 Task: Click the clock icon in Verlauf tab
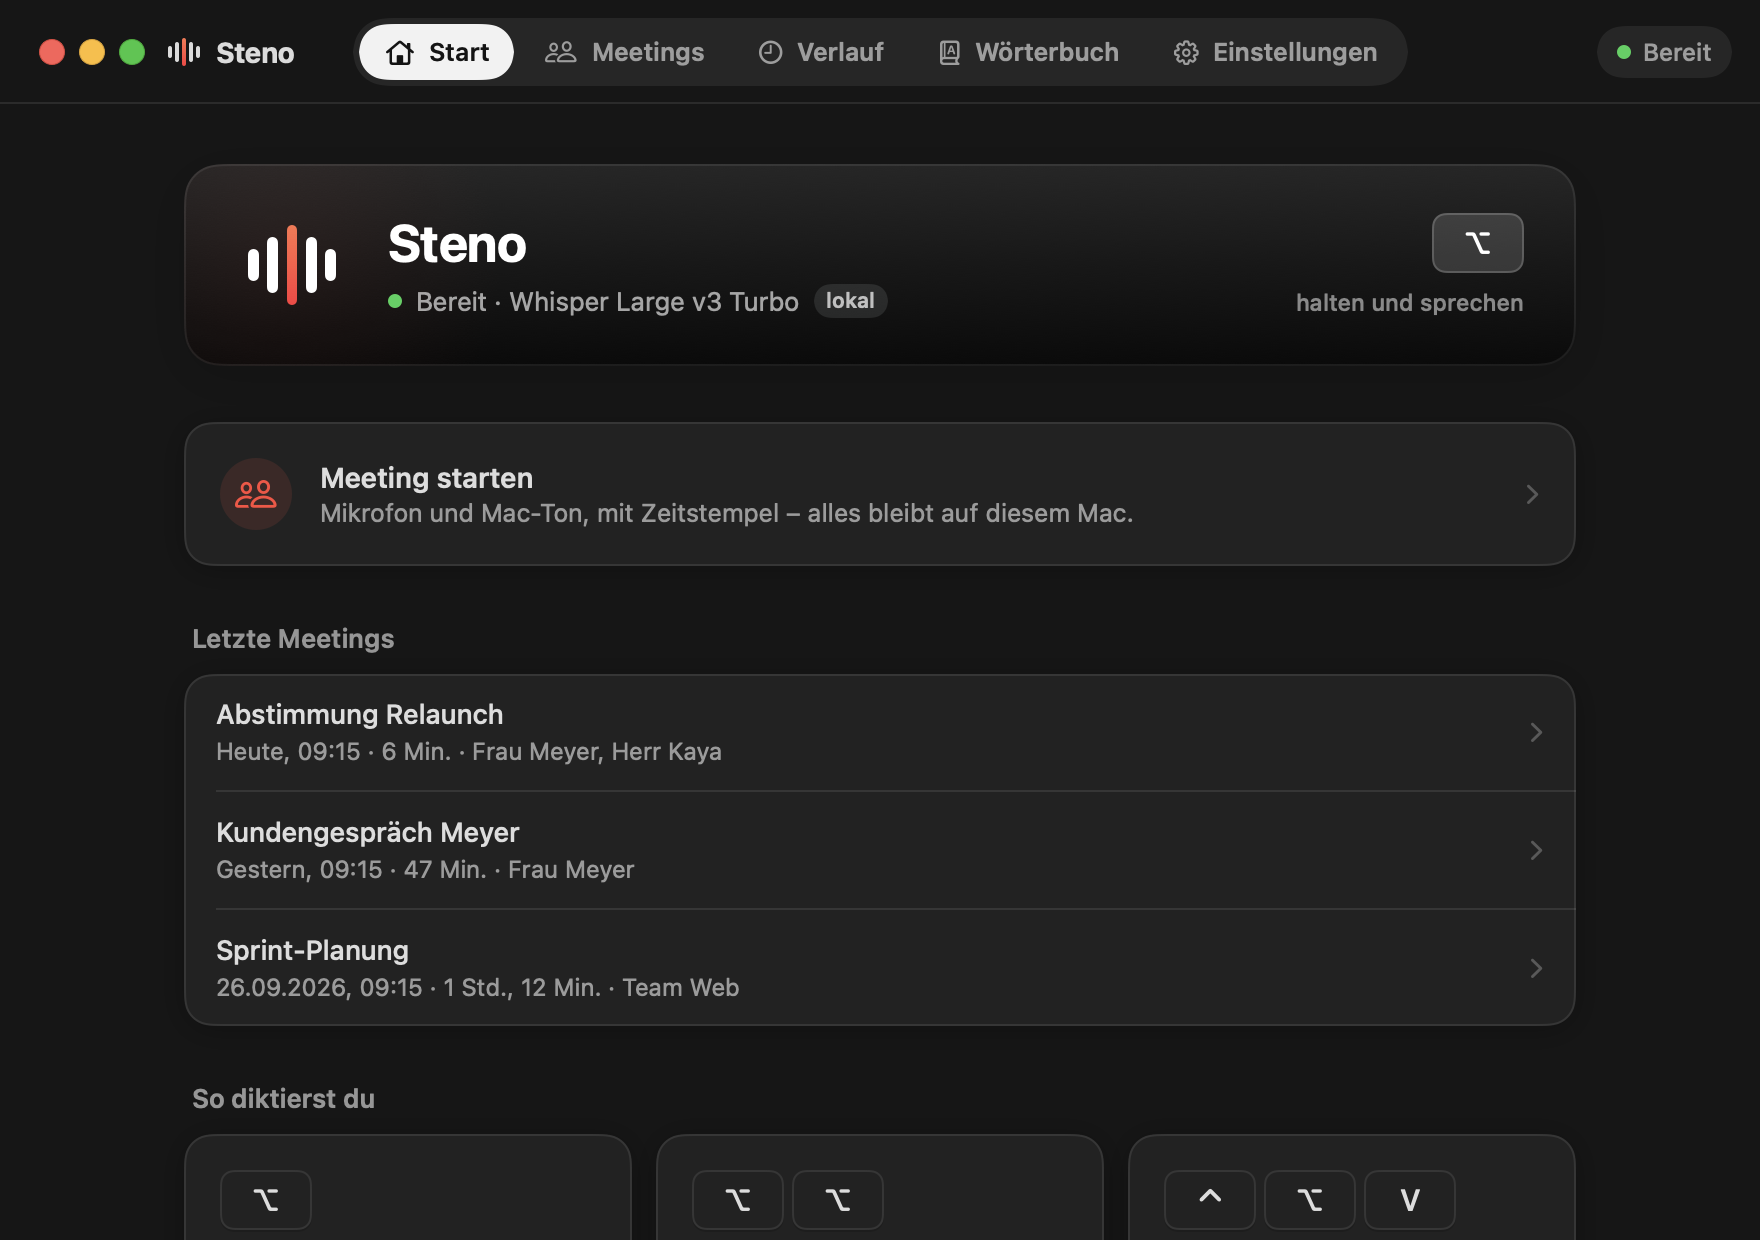click(770, 52)
